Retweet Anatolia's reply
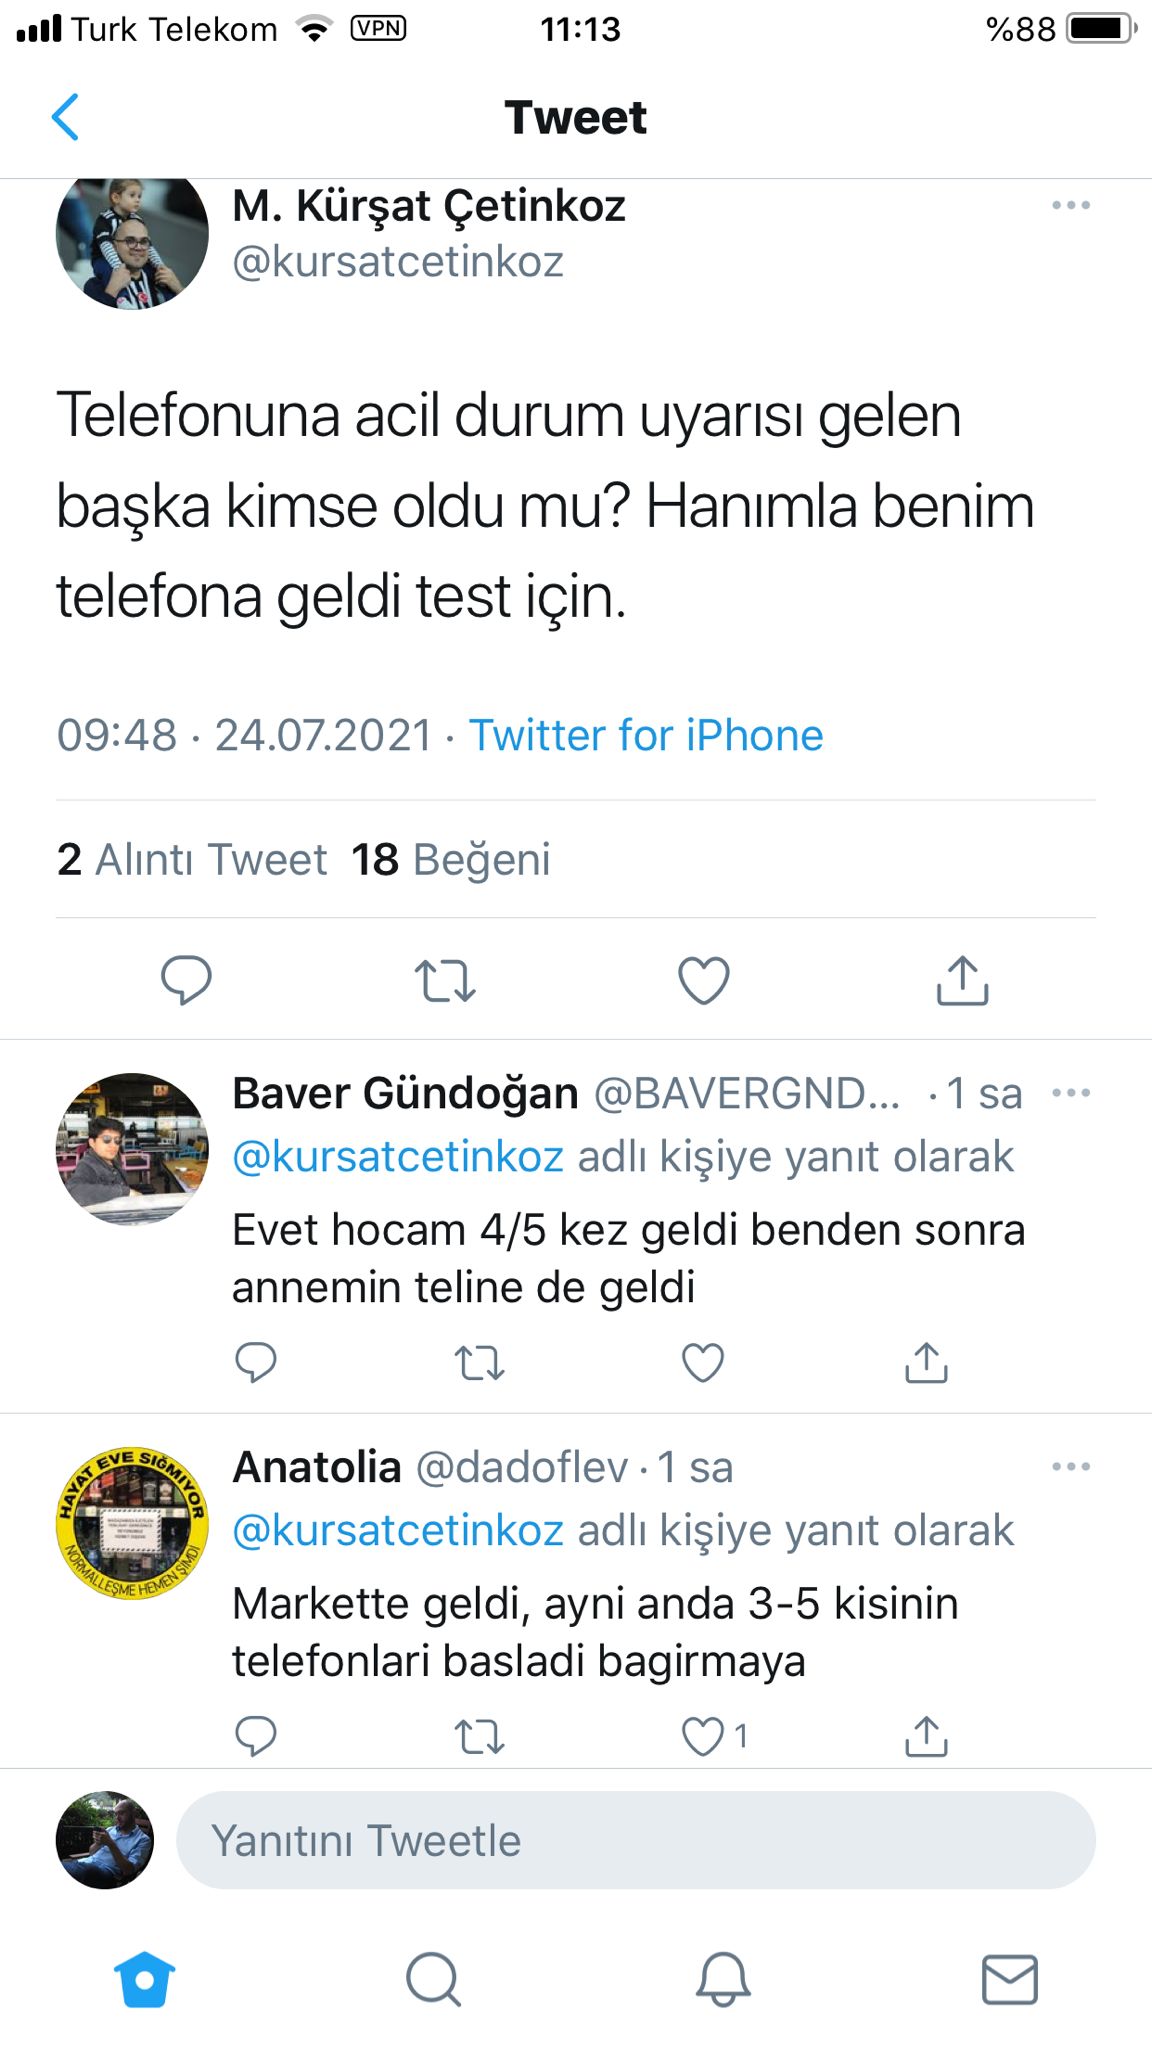The height and width of the screenshot is (2048, 1152). [x=480, y=1736]
